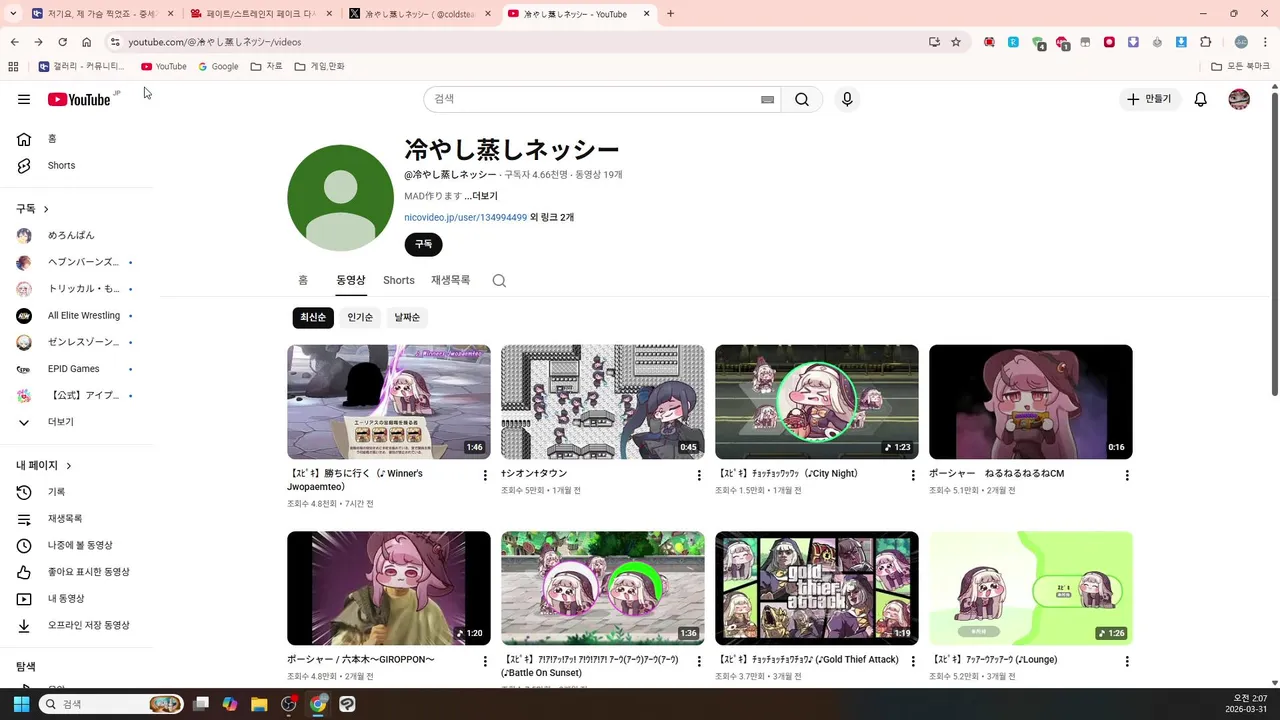
Task: Open options for +シオン+タウン video
Action: pos(699,475)
